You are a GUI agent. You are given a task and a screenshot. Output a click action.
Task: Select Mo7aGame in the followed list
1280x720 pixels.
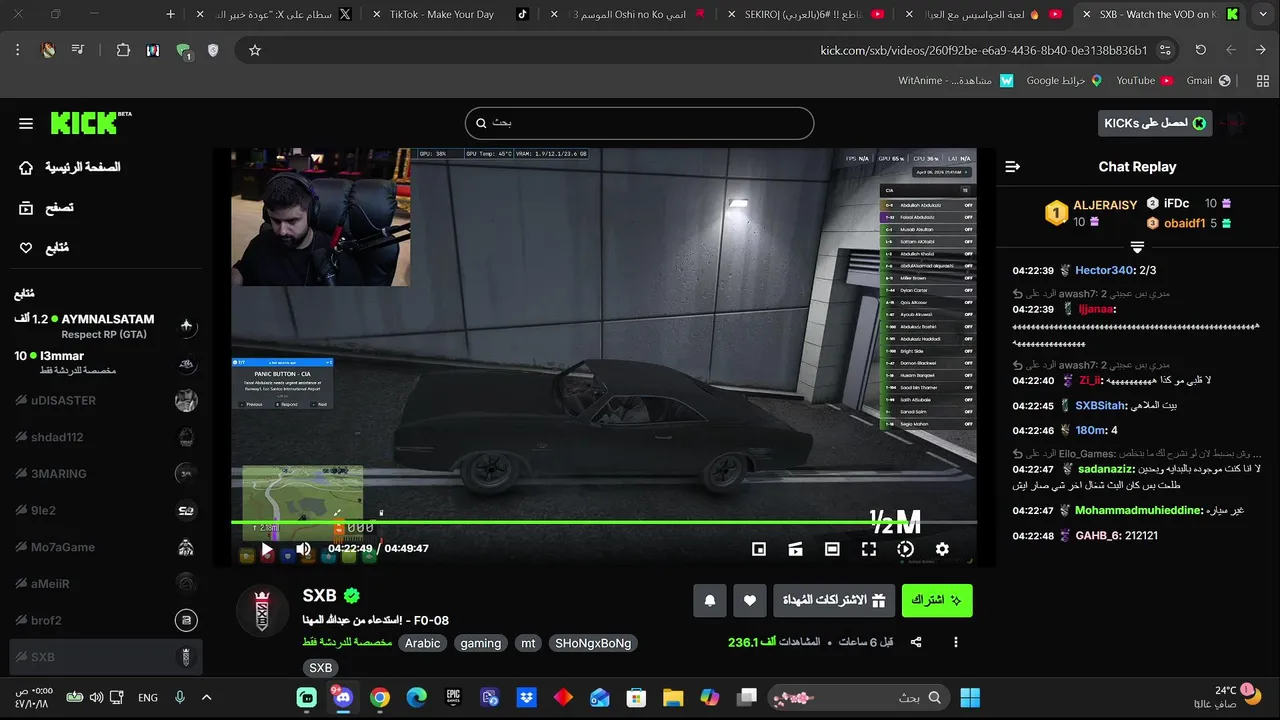tap(104, 547)
